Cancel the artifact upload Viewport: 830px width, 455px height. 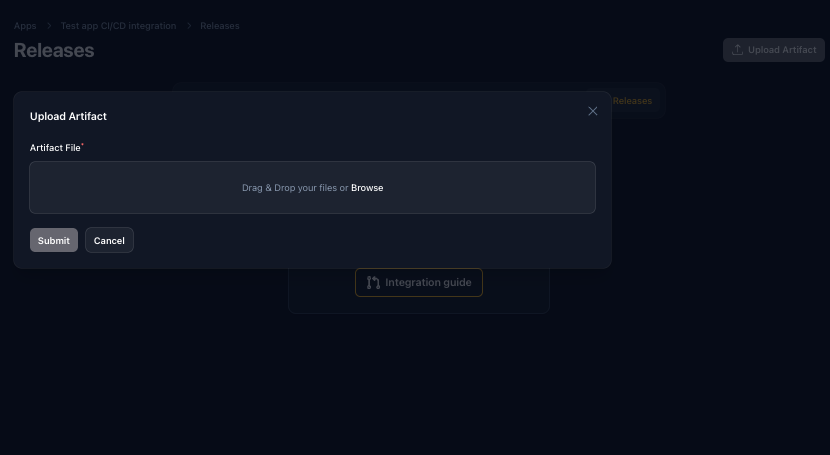109,241
